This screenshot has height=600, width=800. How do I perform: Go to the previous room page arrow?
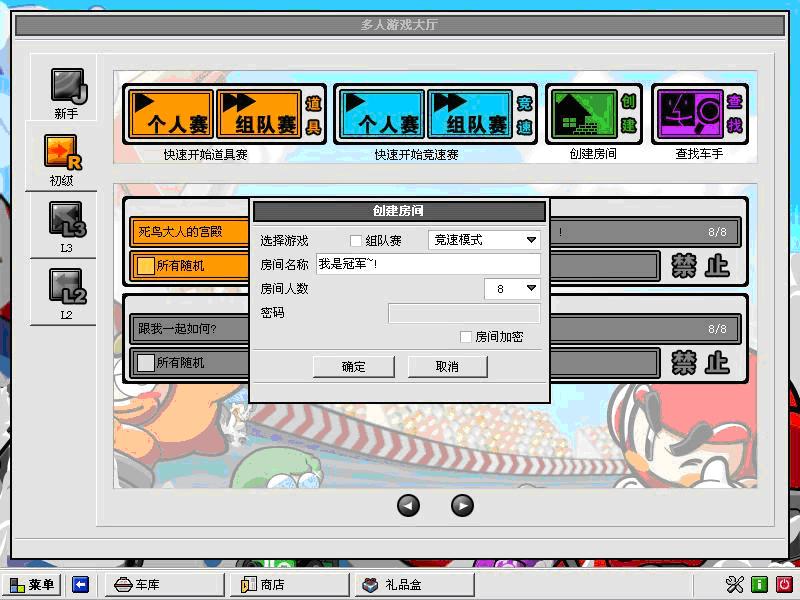408,505
